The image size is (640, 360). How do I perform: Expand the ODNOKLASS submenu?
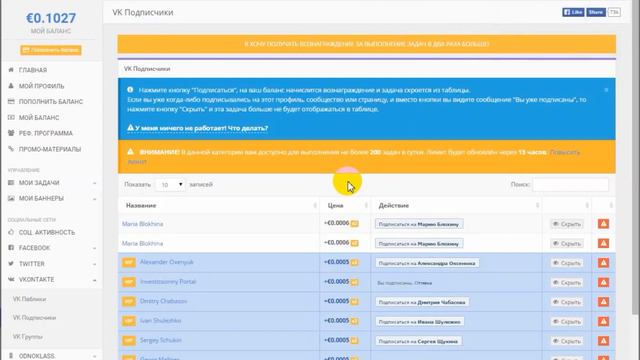94,356
